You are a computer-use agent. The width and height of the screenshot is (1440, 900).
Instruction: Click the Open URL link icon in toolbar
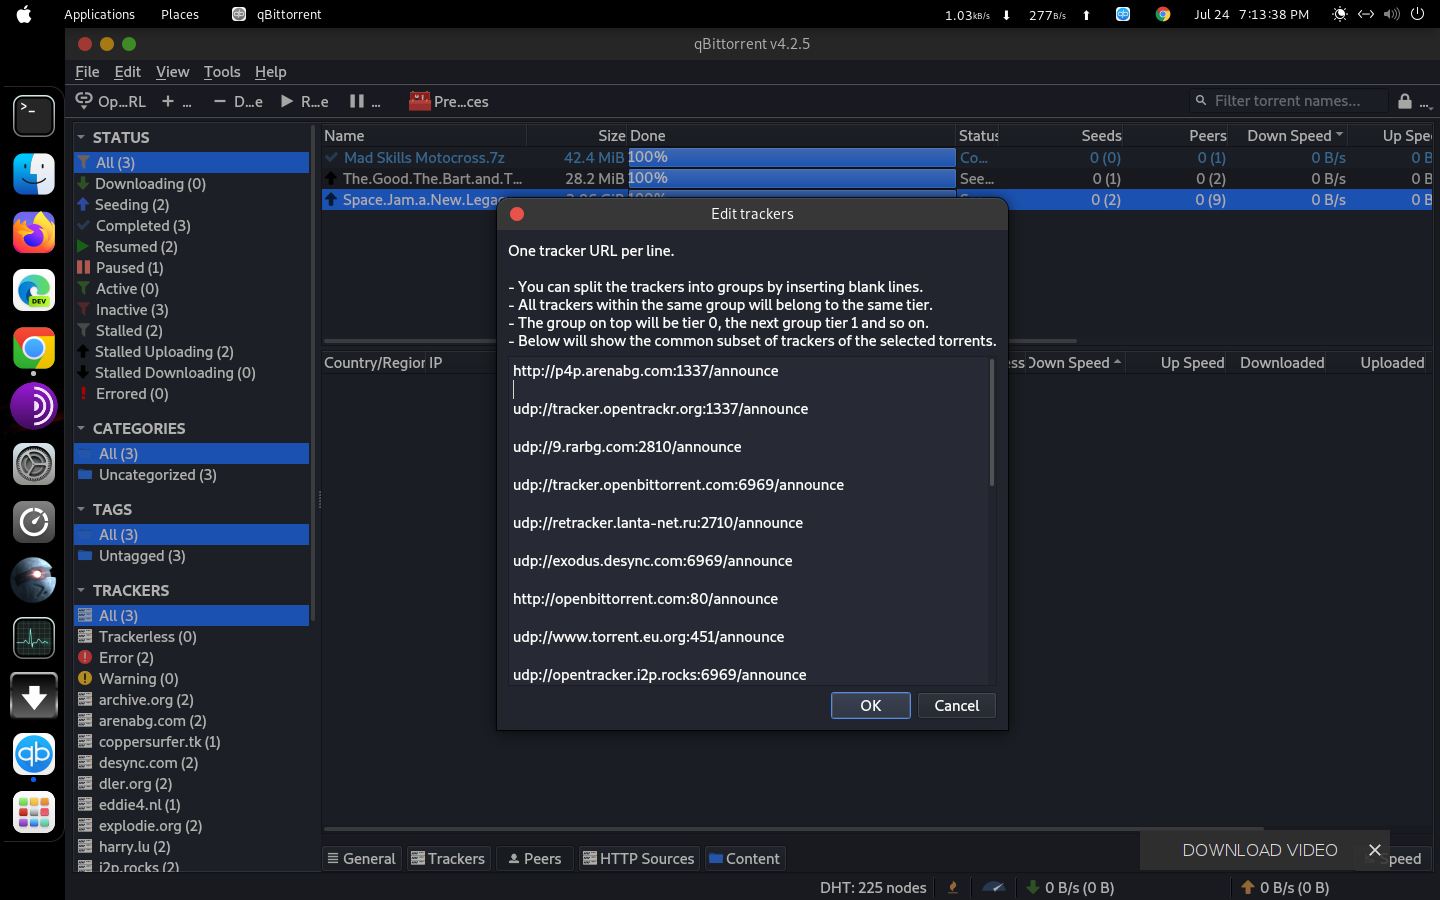(x=85, y=101)
